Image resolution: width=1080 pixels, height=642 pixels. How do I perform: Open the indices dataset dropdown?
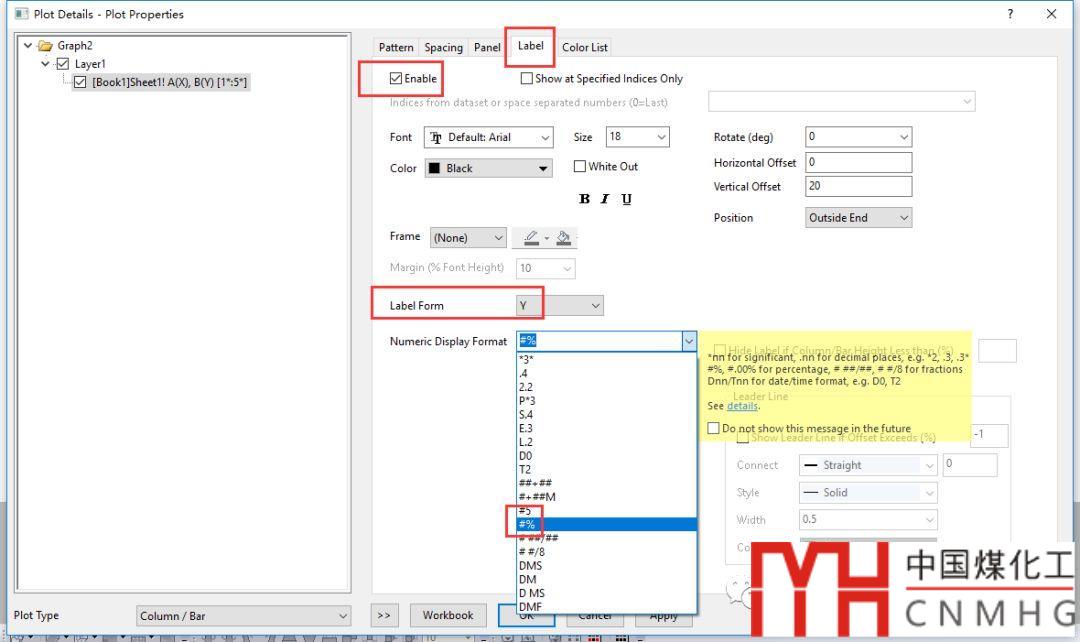click(x=842, y=101)
